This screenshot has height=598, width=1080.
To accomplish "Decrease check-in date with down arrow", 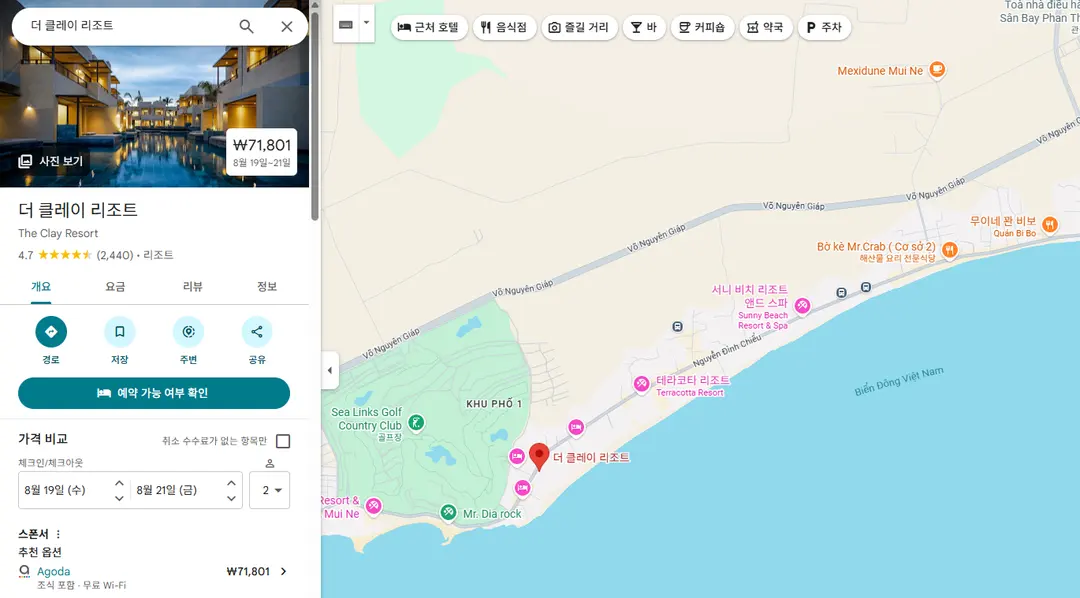I will pyautogui.click(x=119, y=497).
